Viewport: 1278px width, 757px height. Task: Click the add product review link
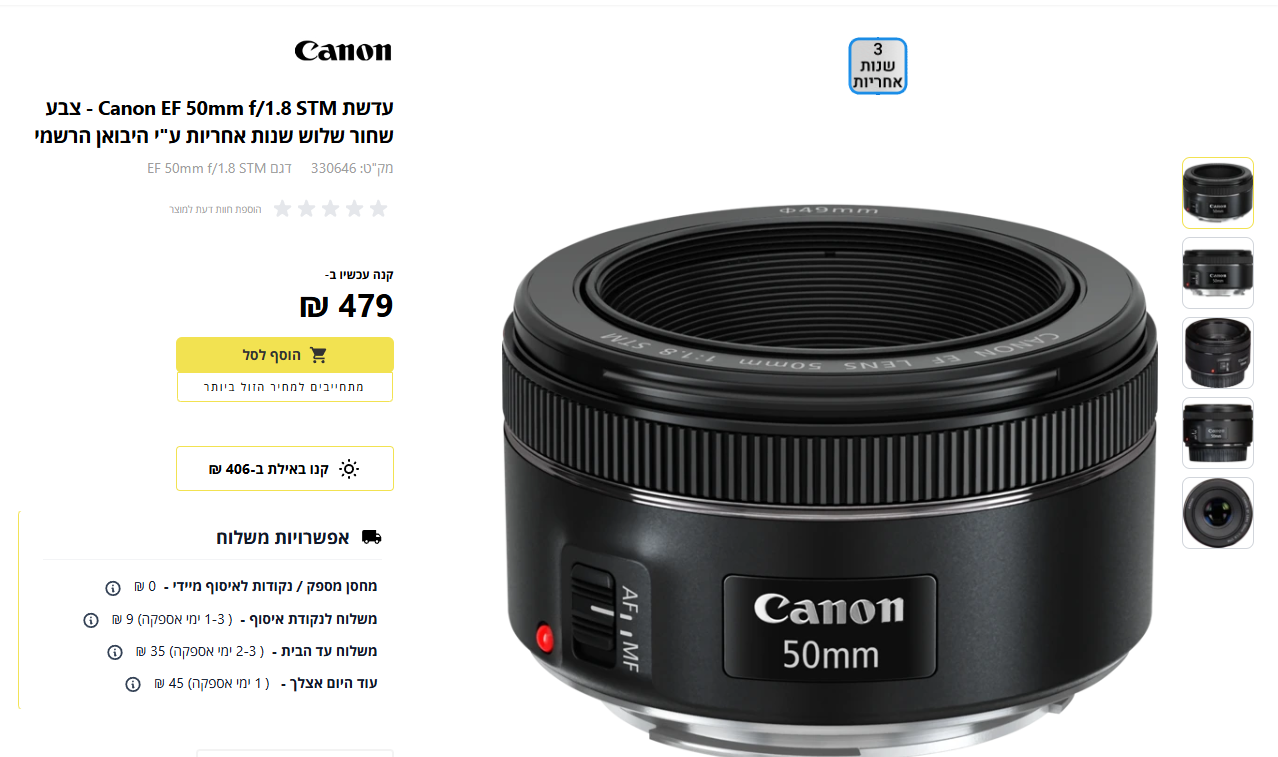[x=215, y=209]
